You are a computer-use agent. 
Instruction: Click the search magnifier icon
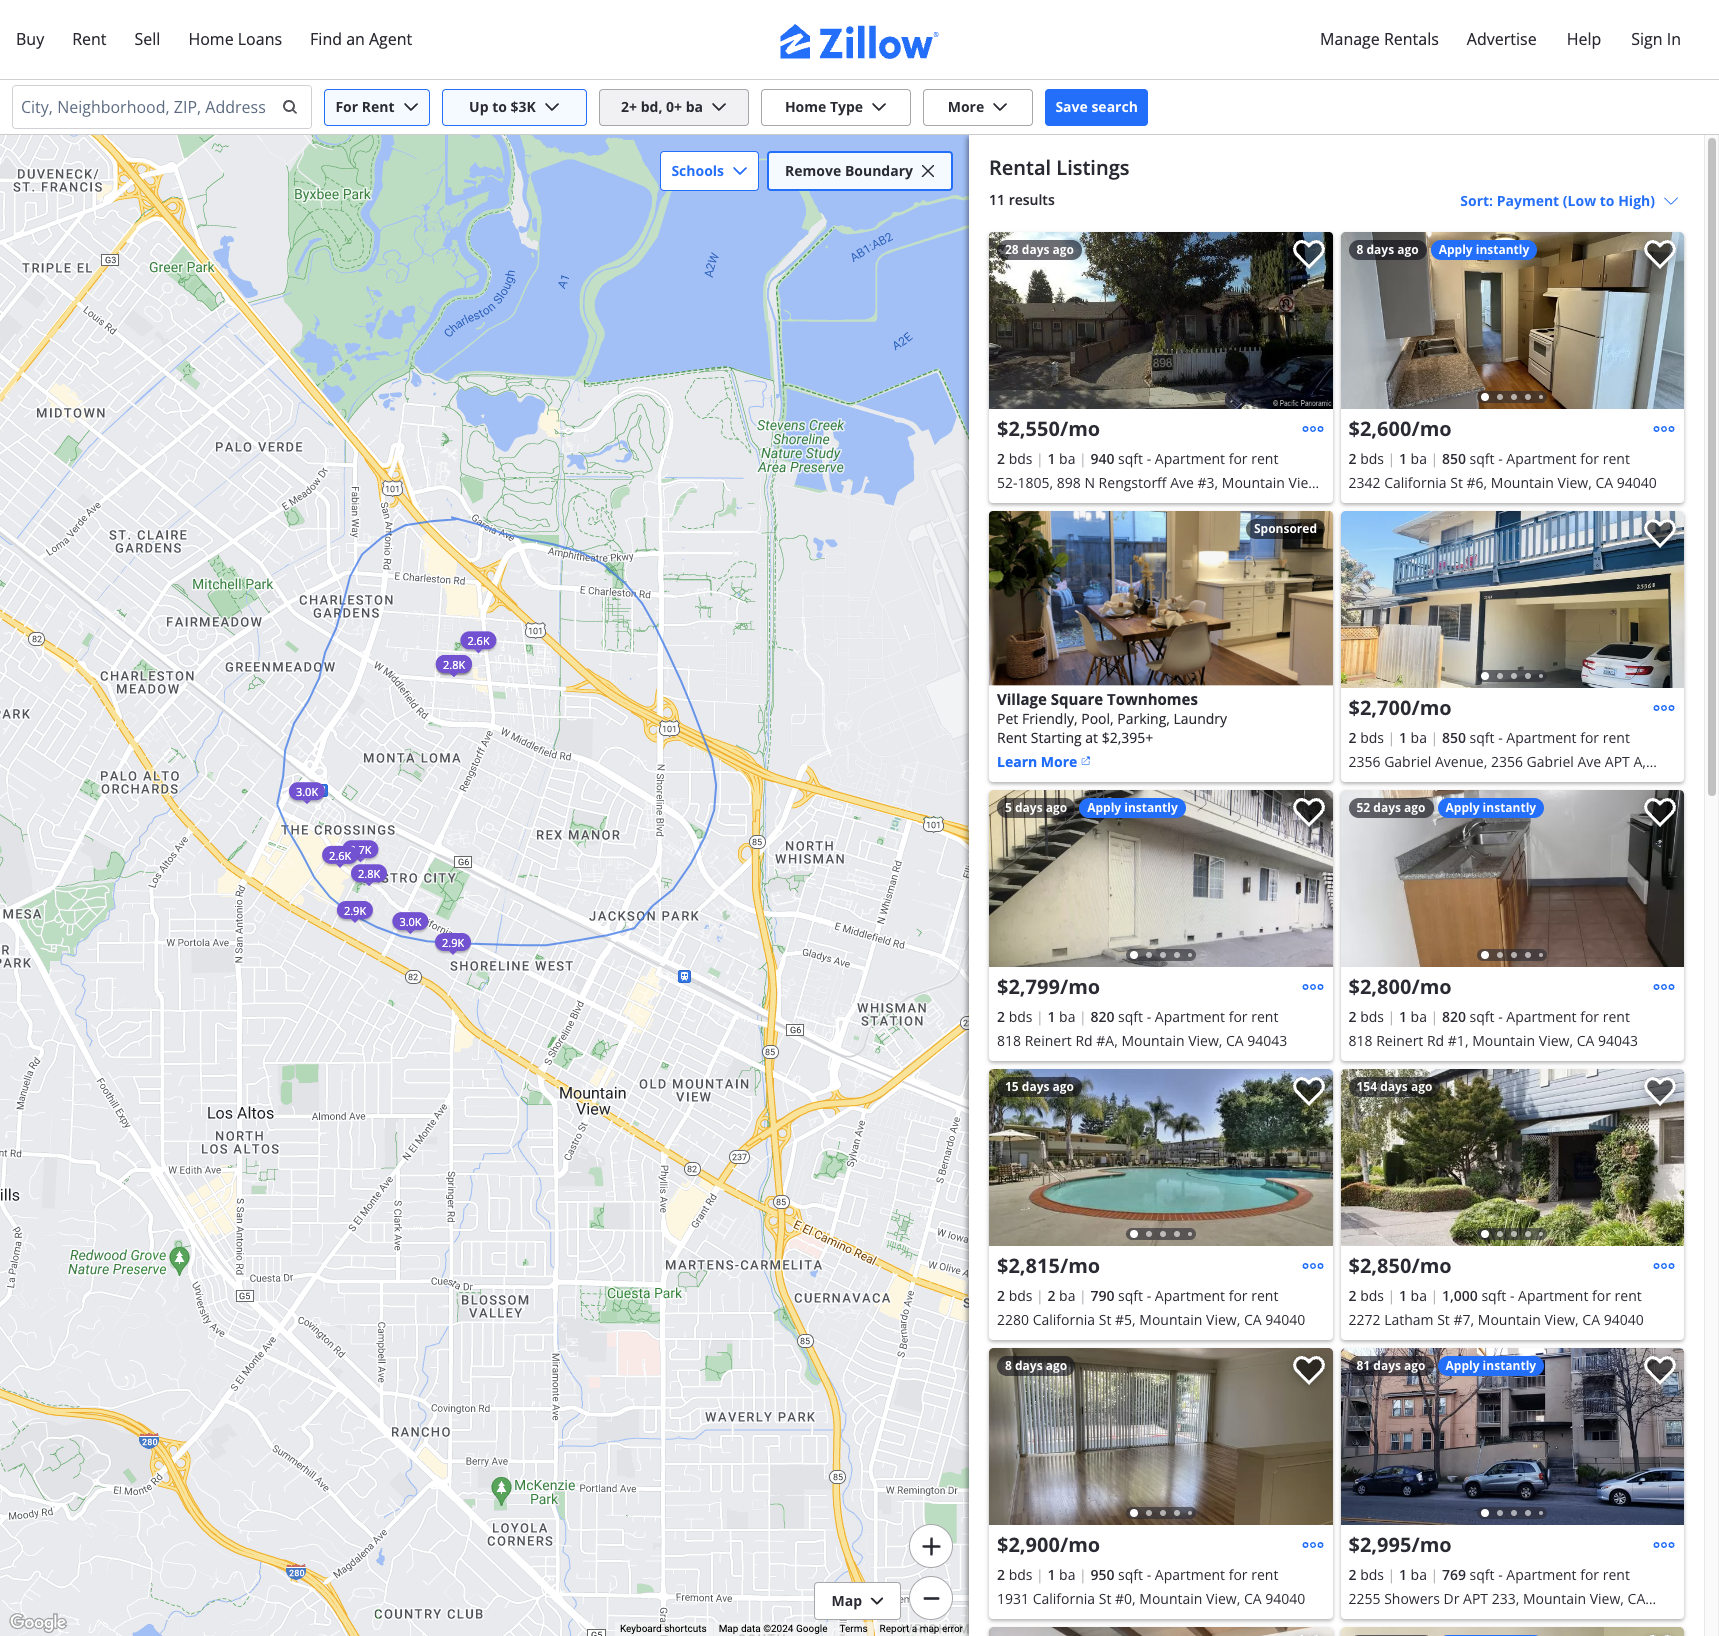point(290,107)
